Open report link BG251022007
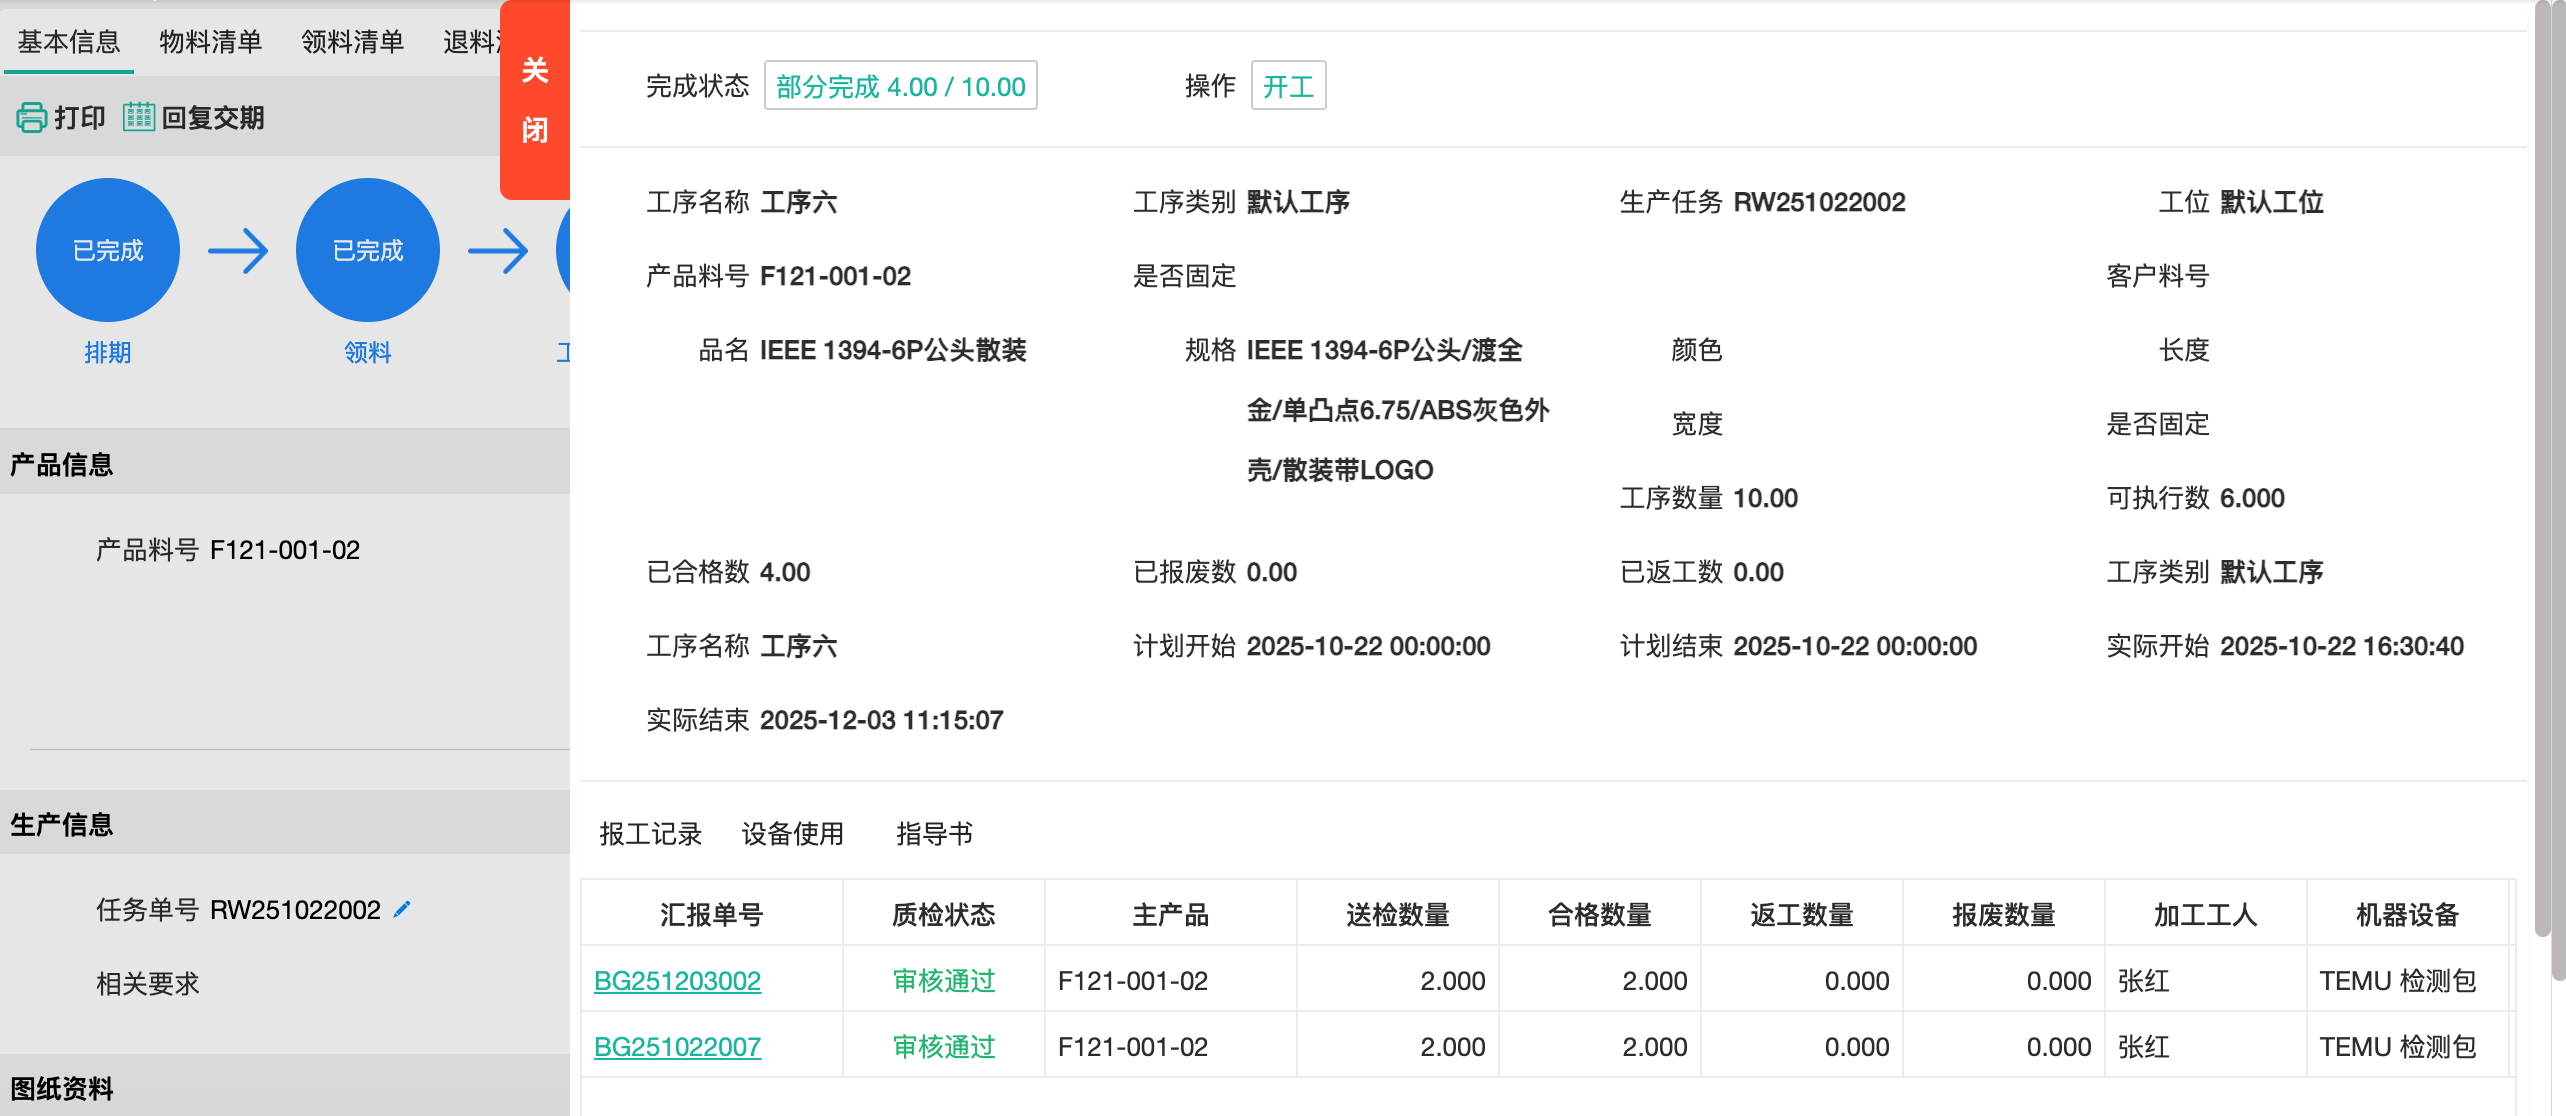 [x=677, y=1046]
